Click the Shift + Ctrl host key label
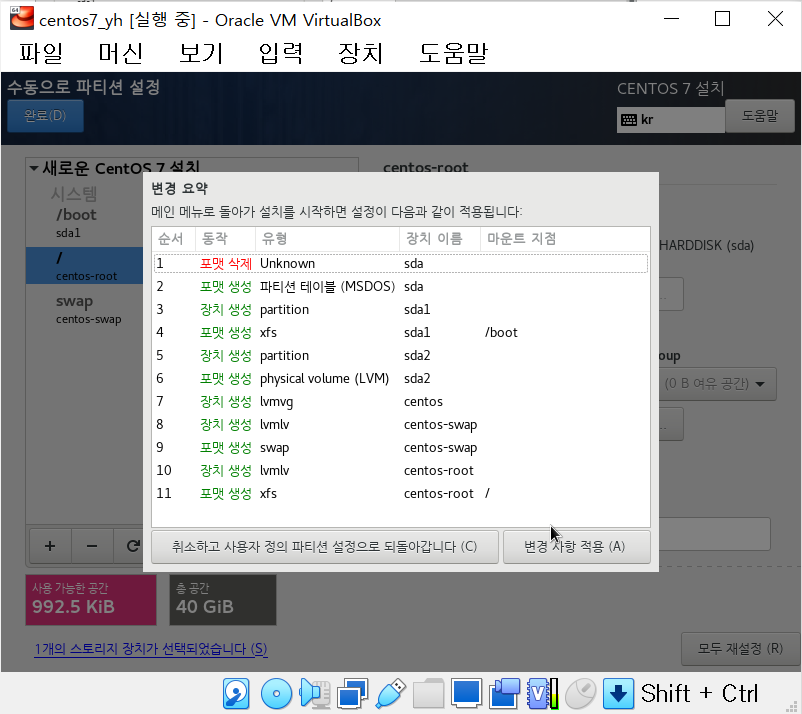Viewport: 802px width, 714px height. tap(699, 694)
